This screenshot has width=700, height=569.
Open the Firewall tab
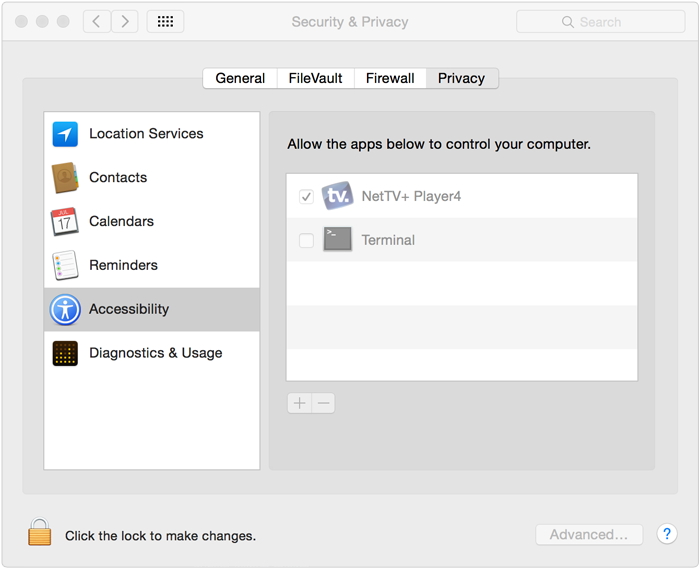tap(390, 79)
